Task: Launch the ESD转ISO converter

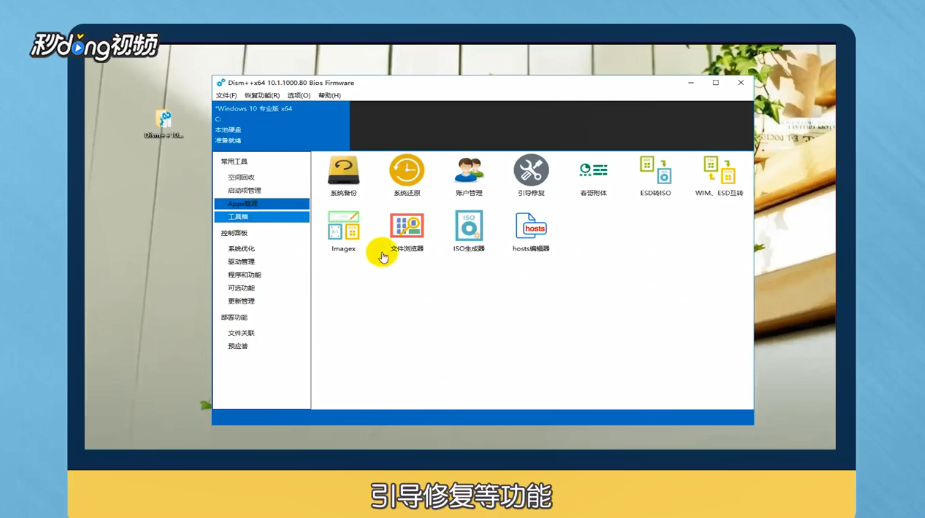Action: 655,175
